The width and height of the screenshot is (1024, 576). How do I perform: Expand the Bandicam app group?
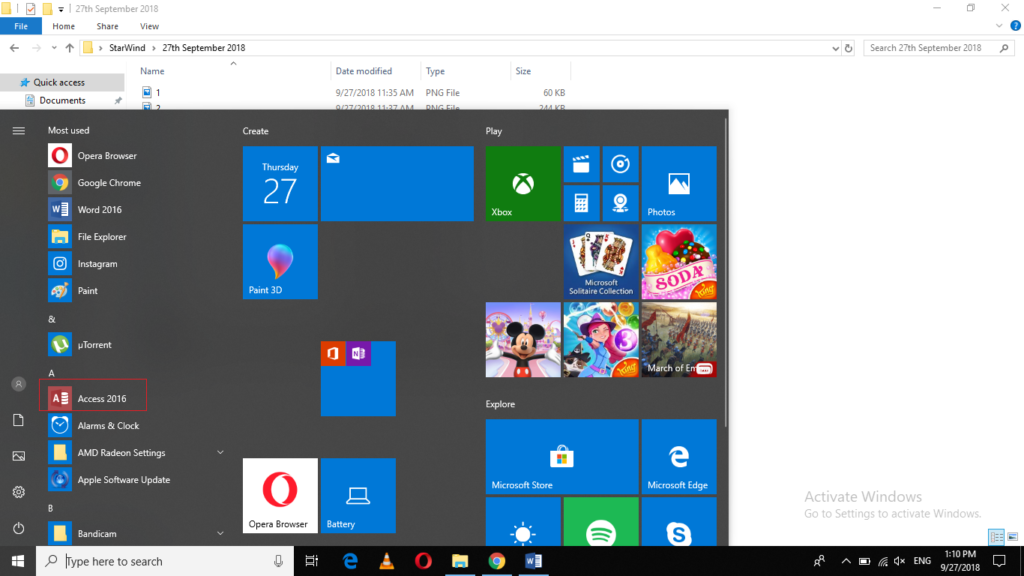click(x=220, y=533)
